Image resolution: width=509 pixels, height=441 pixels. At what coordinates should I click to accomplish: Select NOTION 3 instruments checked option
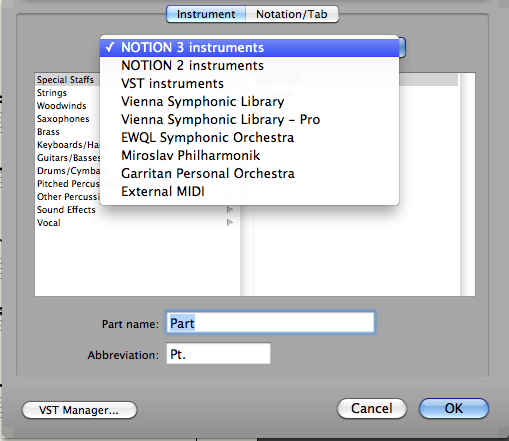coord(249,48)
